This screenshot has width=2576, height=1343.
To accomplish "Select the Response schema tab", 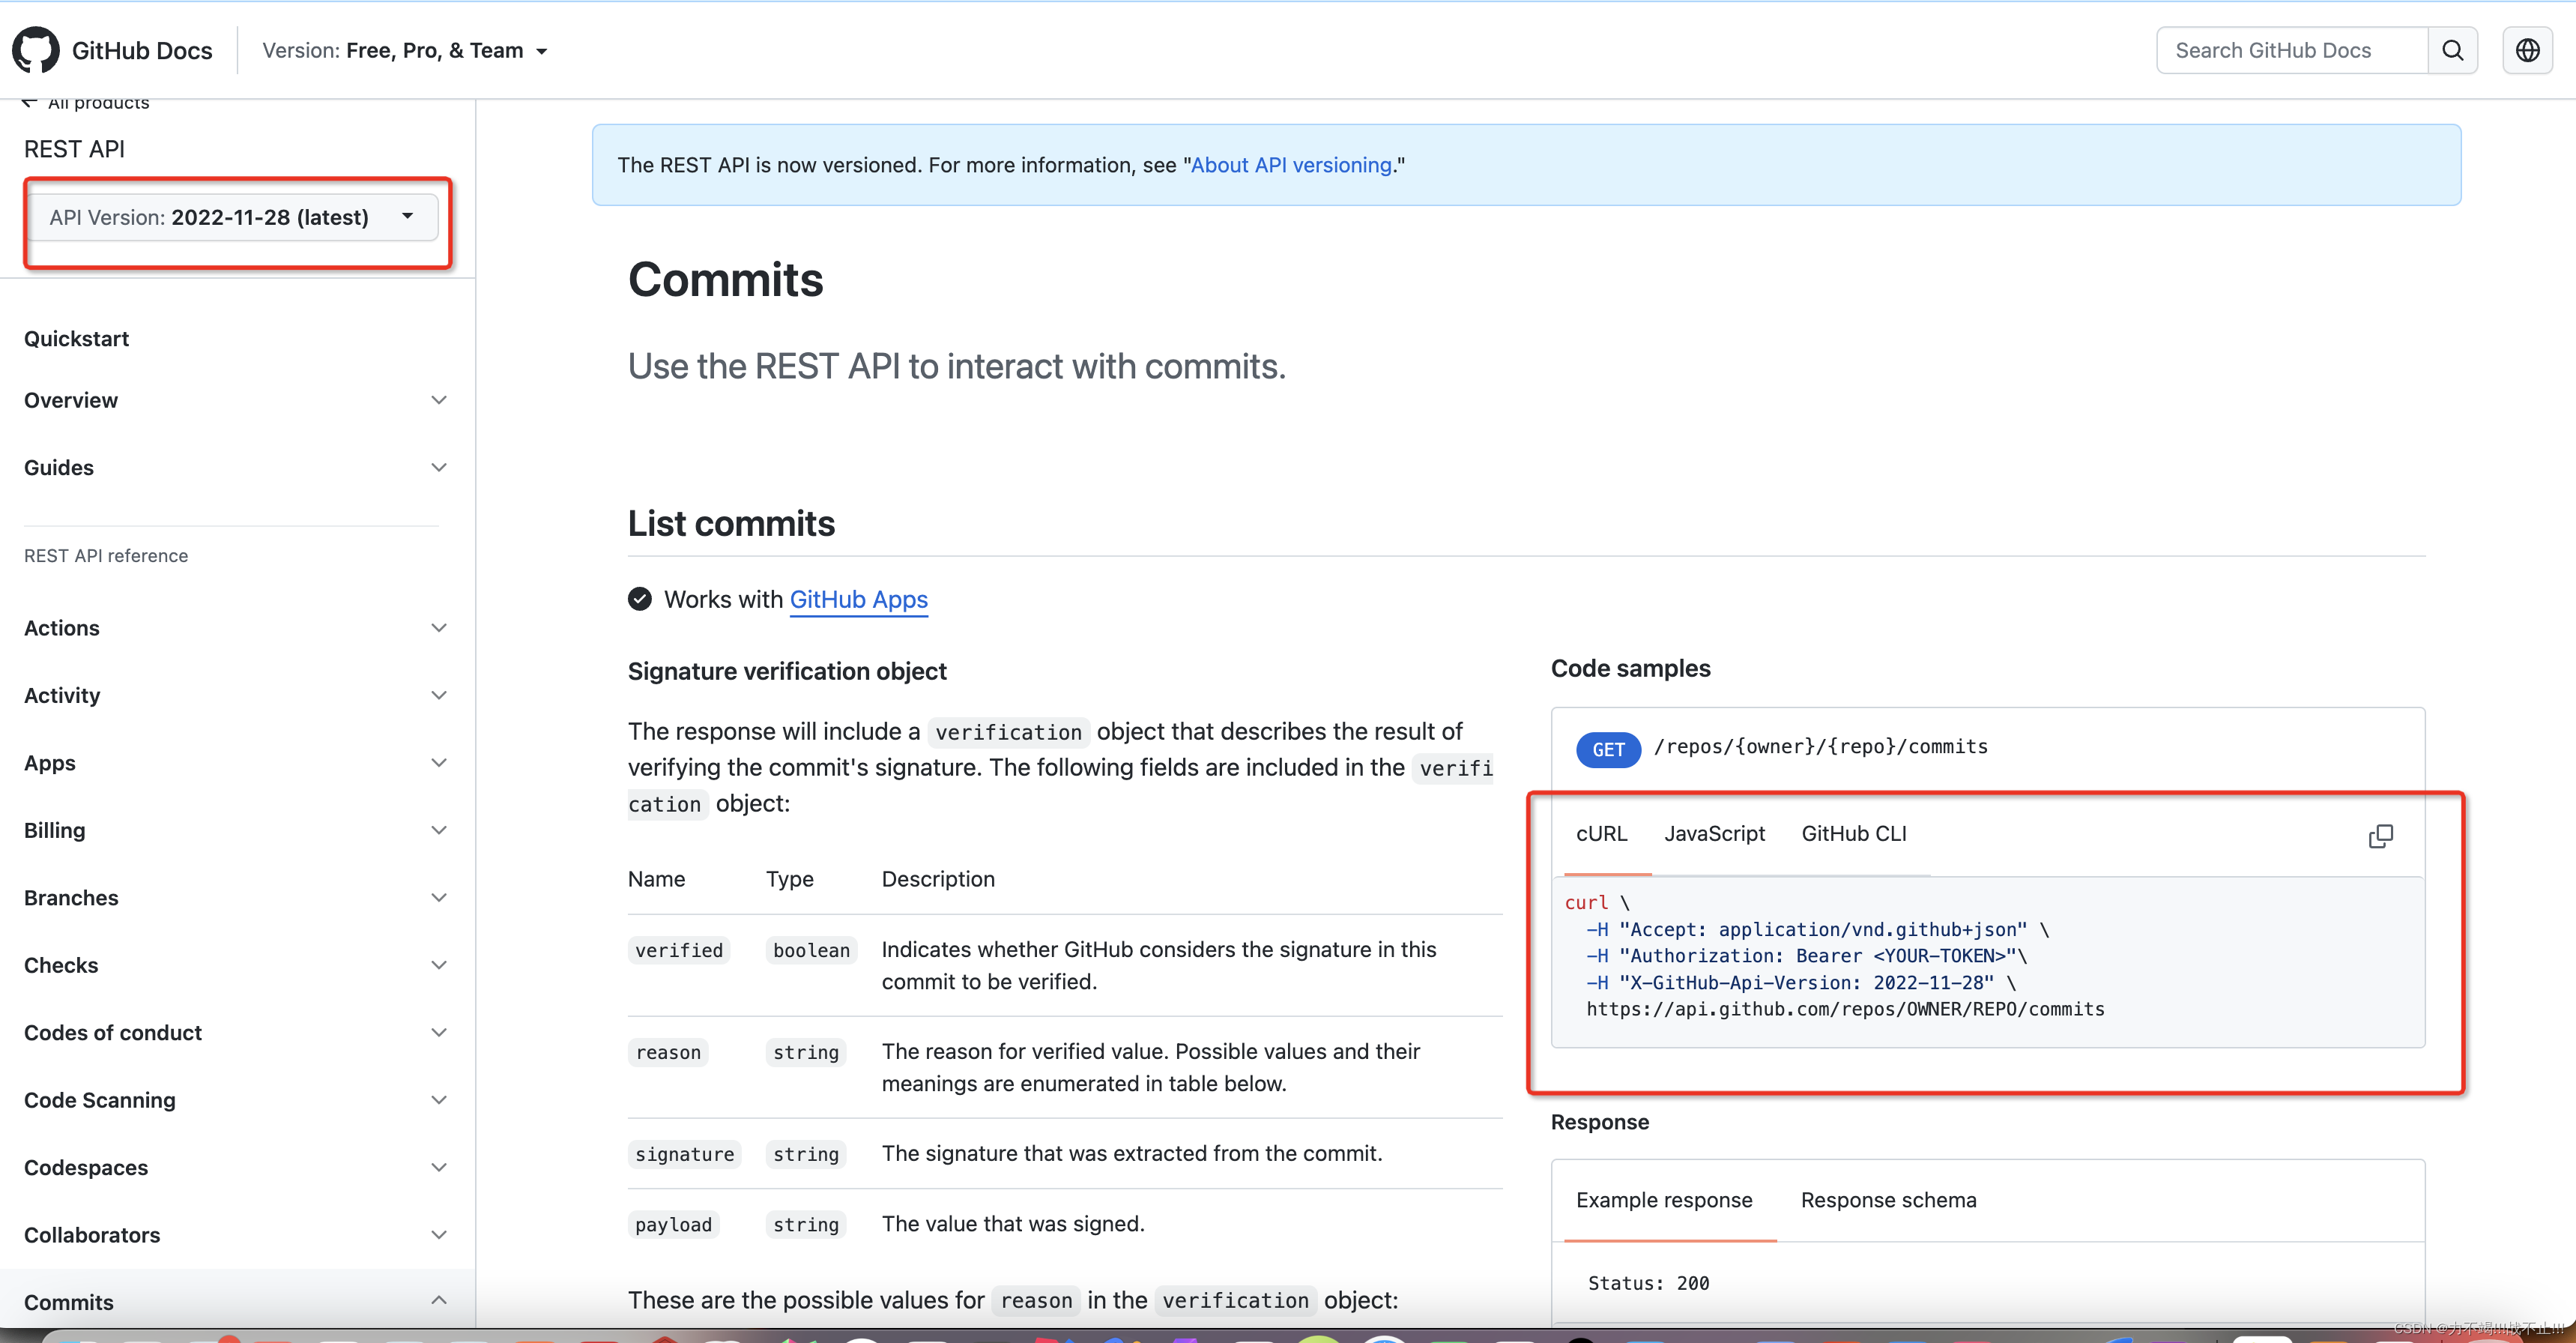I will (1888, 1200).
